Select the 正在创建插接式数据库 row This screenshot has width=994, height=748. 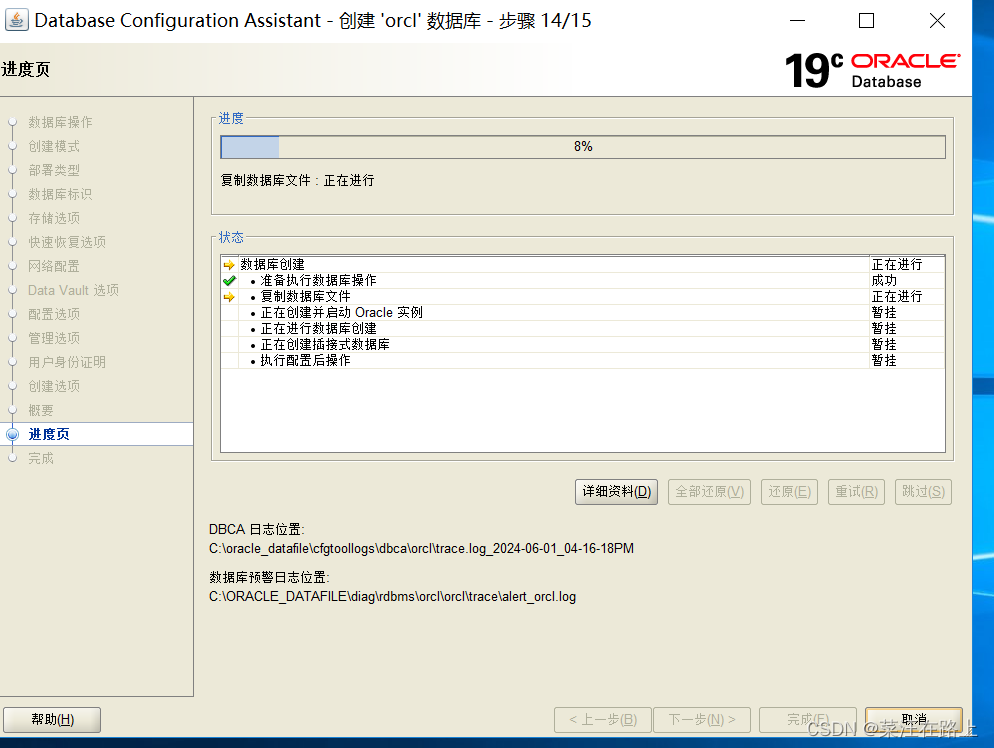pos(583,344)
